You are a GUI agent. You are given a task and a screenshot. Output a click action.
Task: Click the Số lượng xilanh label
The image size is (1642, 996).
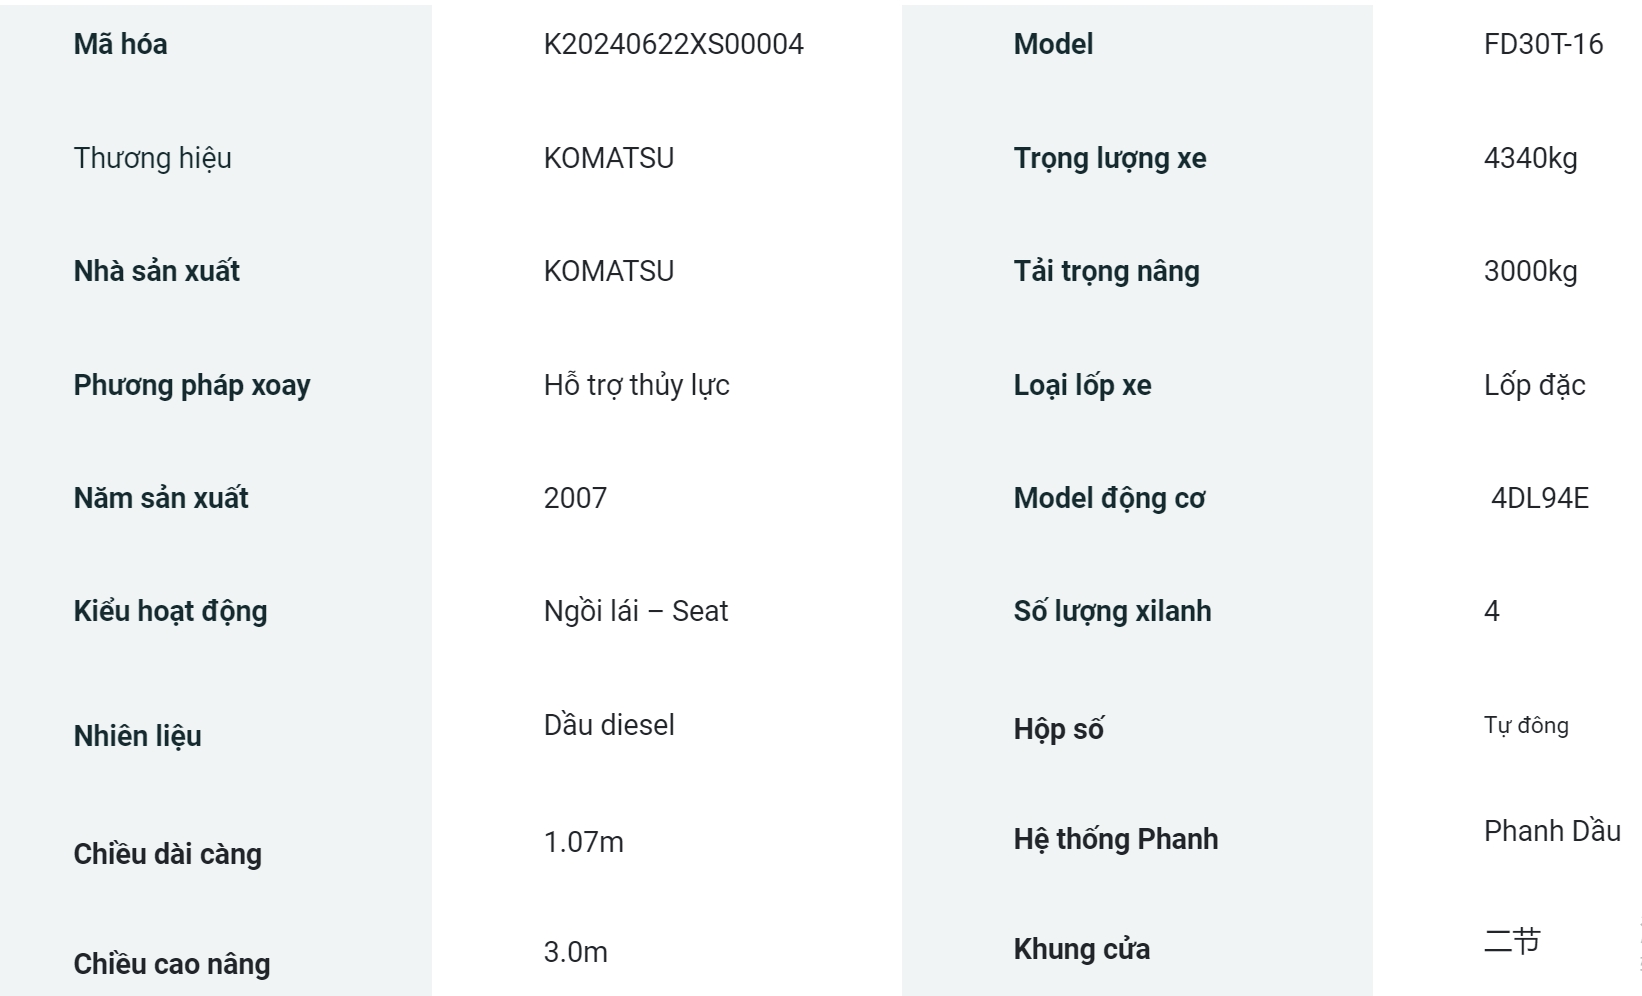pyautogui.click(x=1112, y=611)
